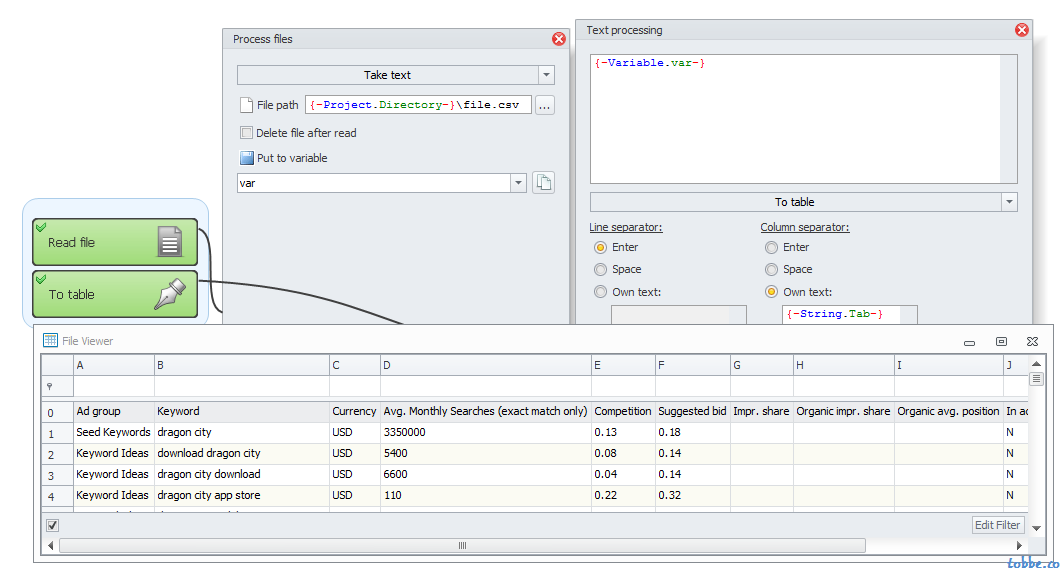The image size is (1064, 575).
Task: Select Space as column separator
Action: point(771,270)
